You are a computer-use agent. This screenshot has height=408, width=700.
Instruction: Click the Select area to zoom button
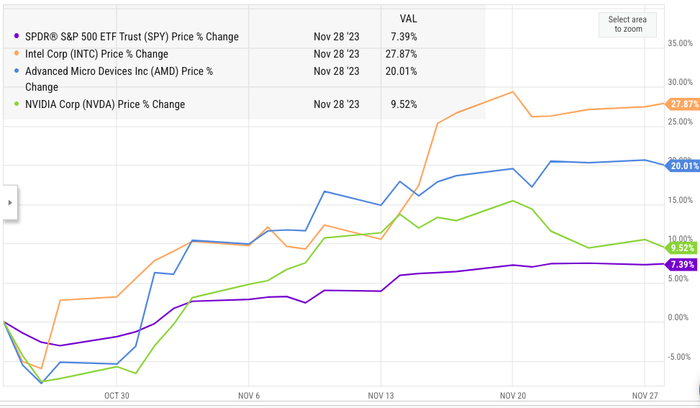[x=628, y=24]
